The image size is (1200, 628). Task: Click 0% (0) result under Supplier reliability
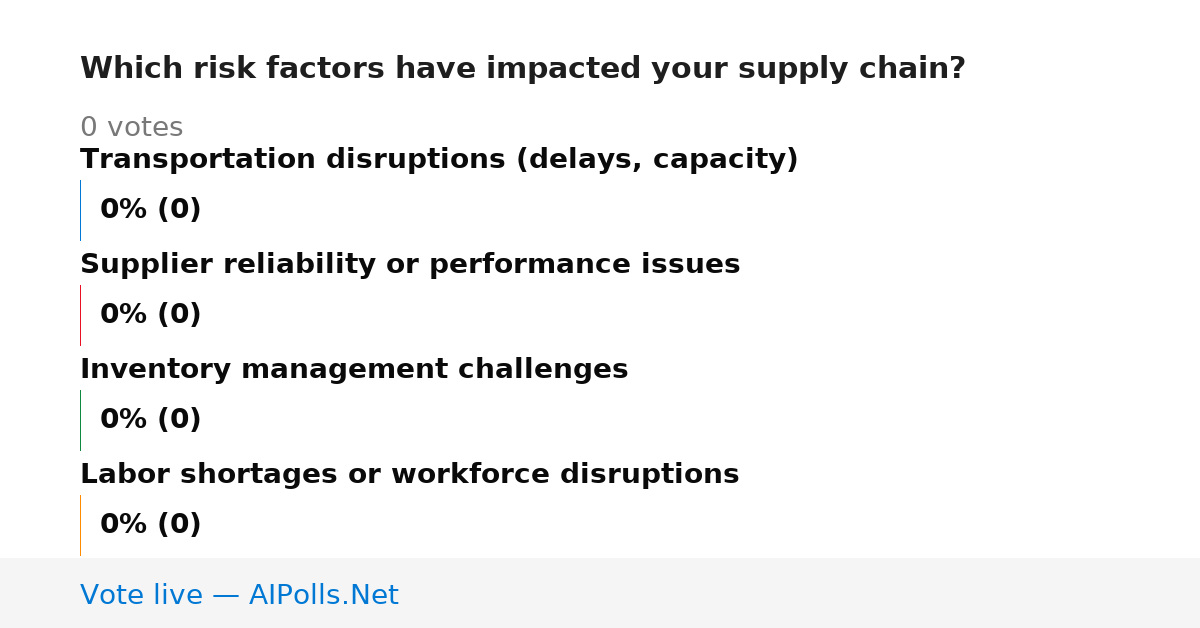tap(151, 315)
